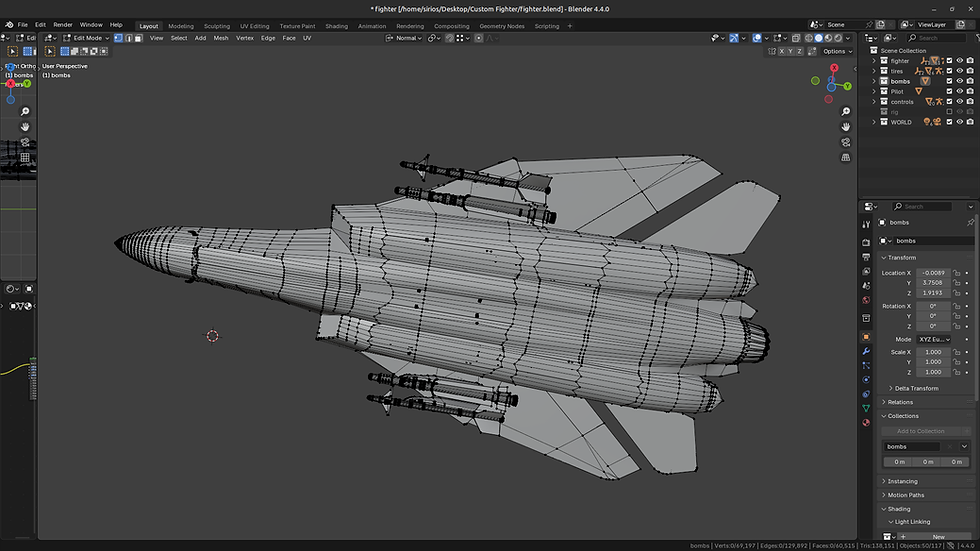Open the Edit Mode dropdown
This screenshot has width=980, height=551.
click(x=86, y=38)
